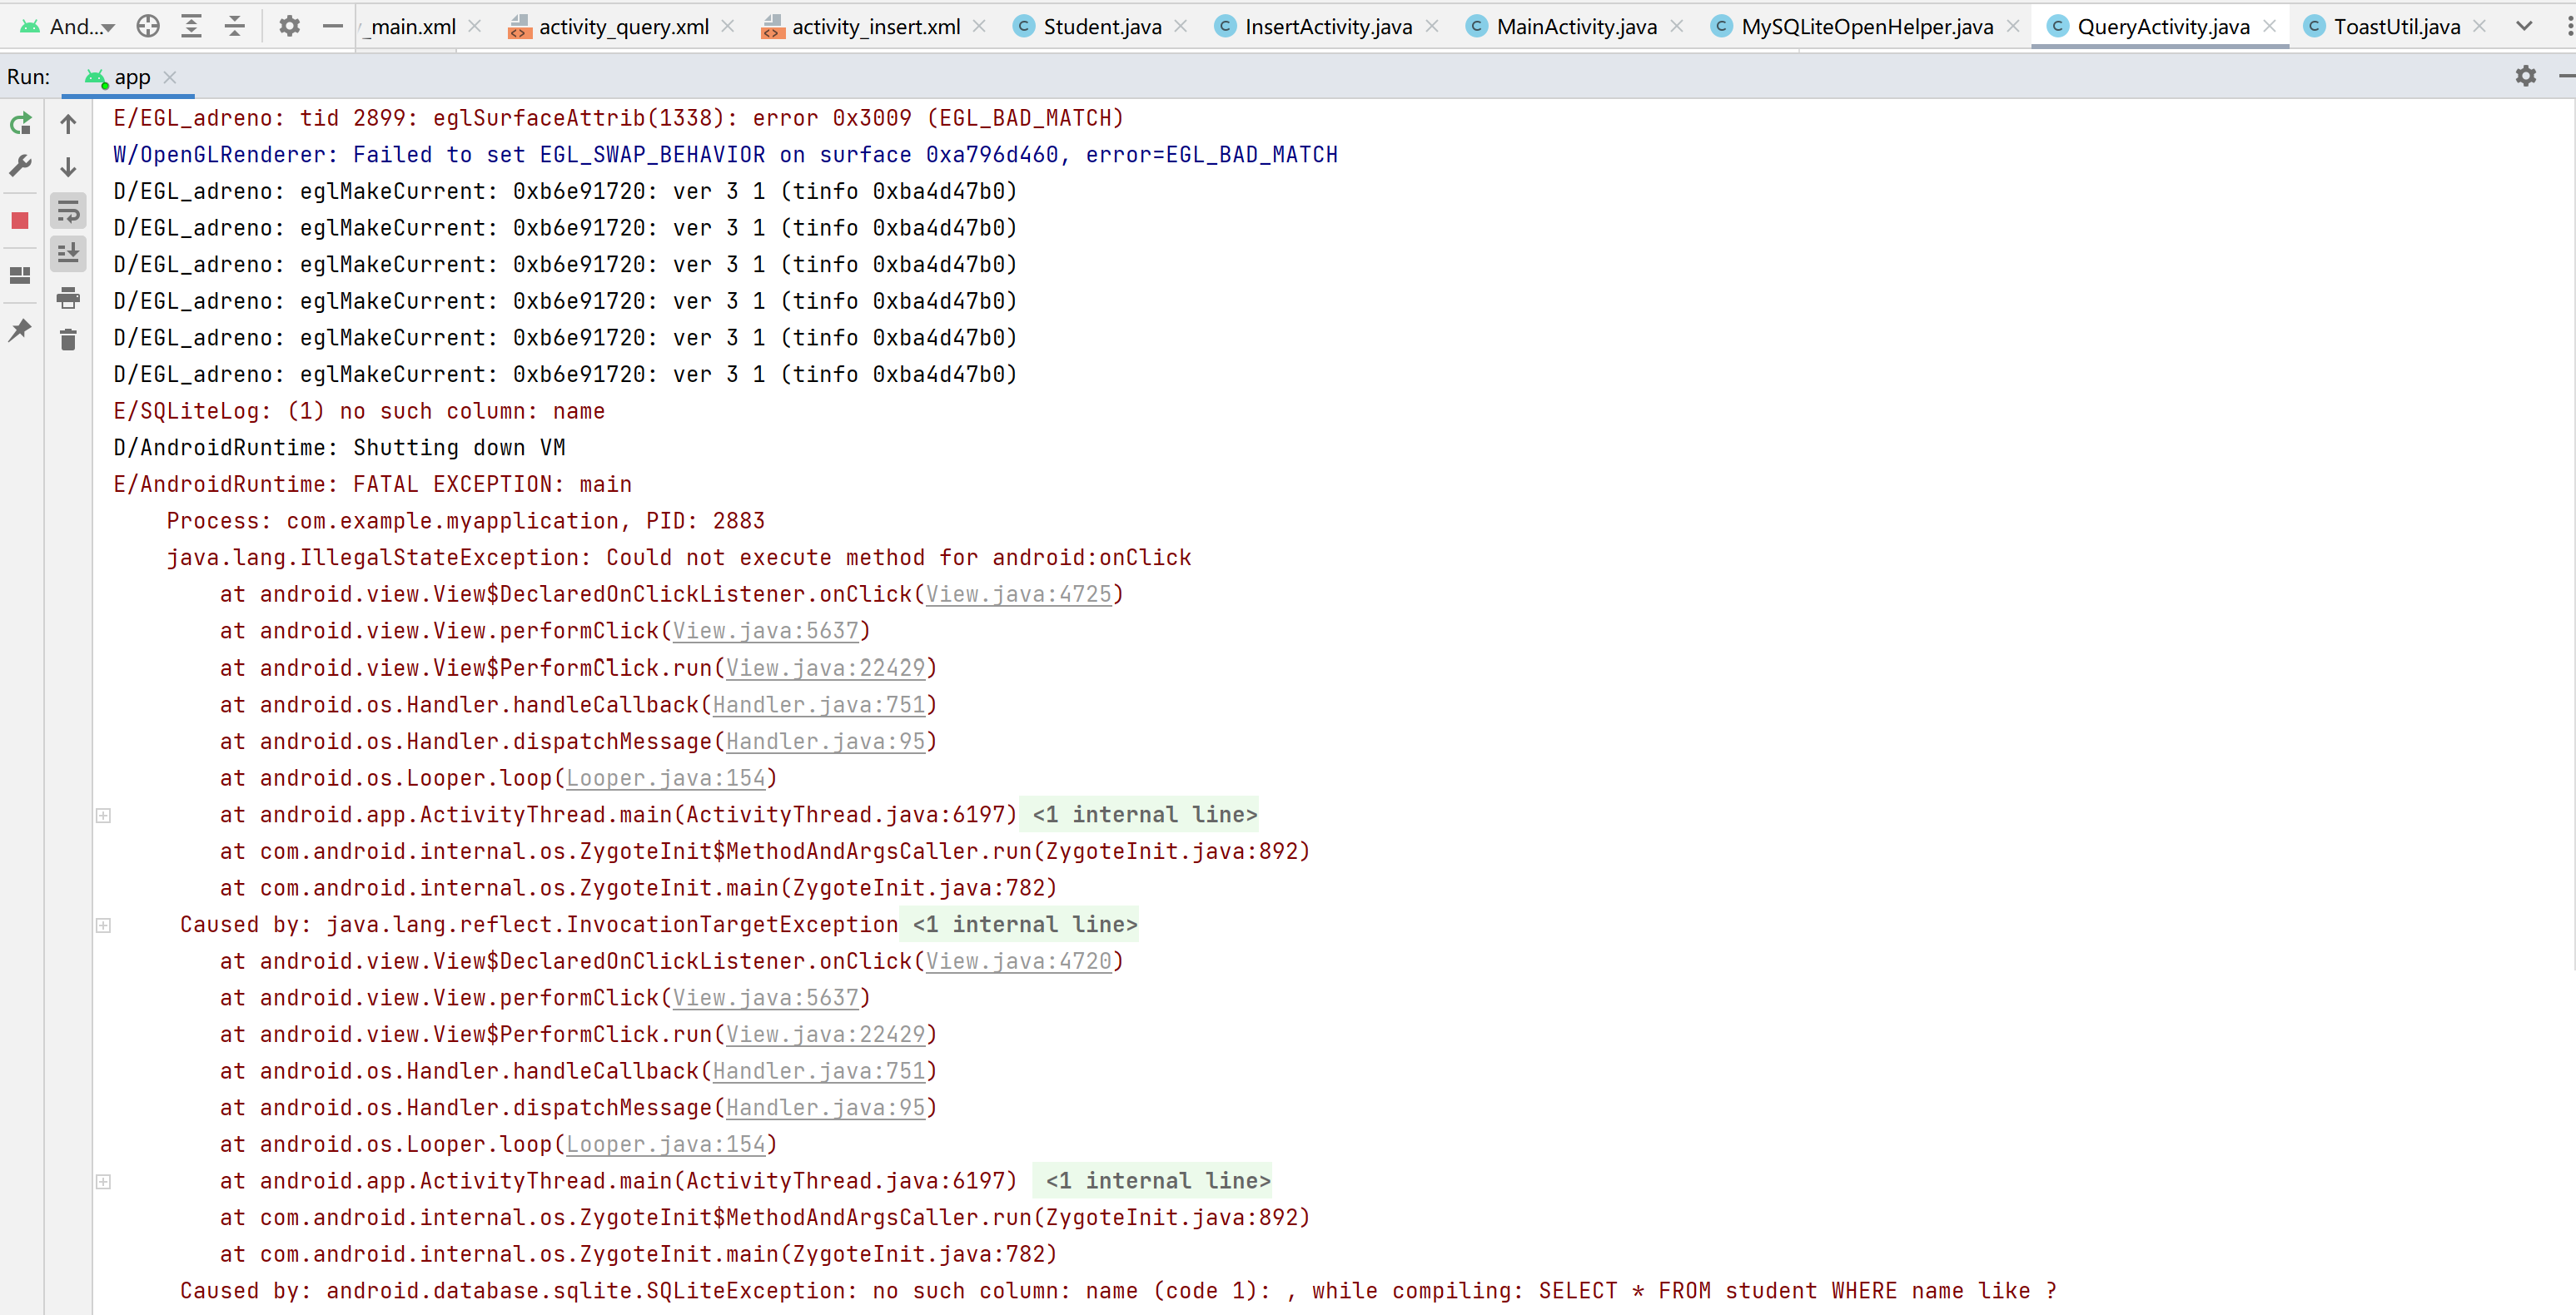This screenshot has height=1315, width=2576.
Task: Open first View.java:22429 link
Action: (825, 668)
